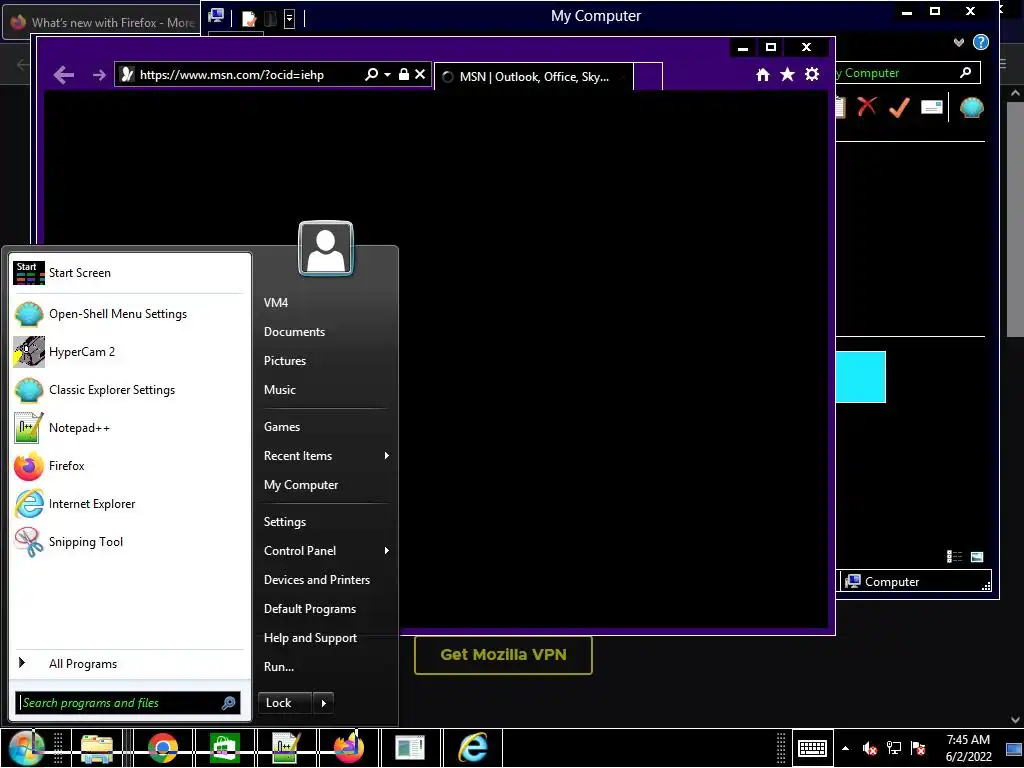Open the address bar search dropdown arrow
Screen dimensions: 1024x768
coord(387,74)
